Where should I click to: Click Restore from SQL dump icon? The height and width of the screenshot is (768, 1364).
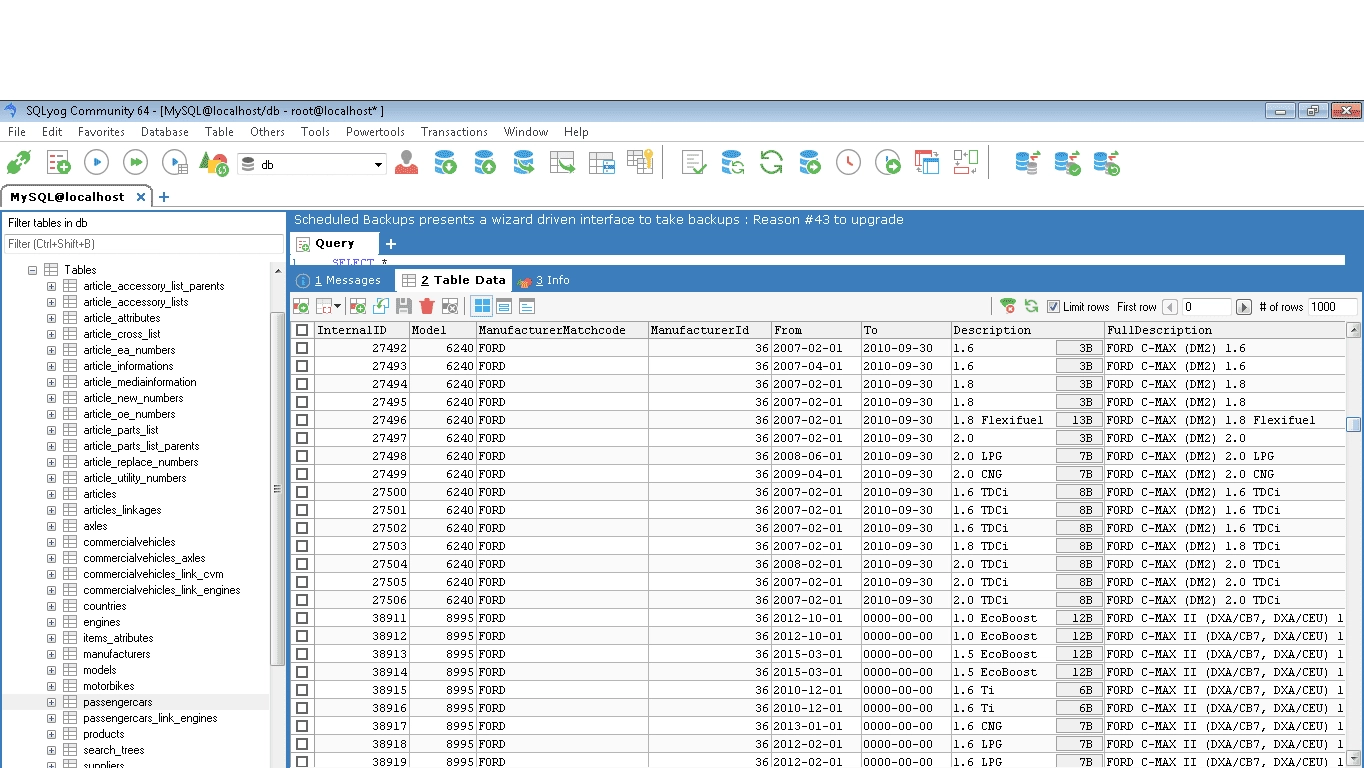(485, 163)
